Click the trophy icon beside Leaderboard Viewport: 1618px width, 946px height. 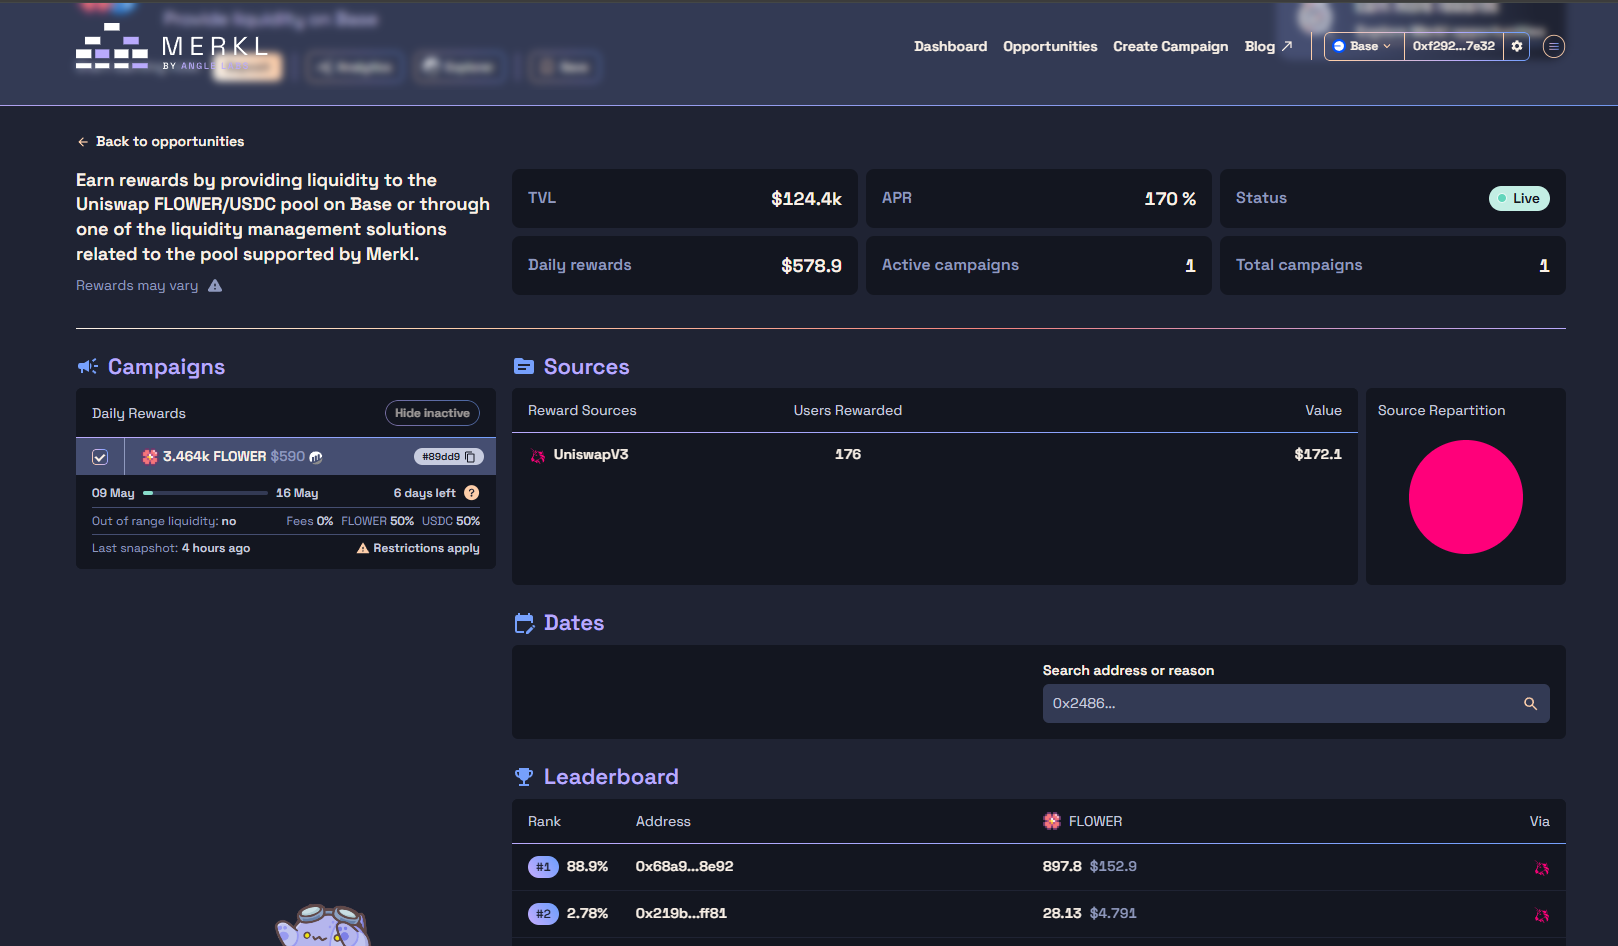[524, 777]
